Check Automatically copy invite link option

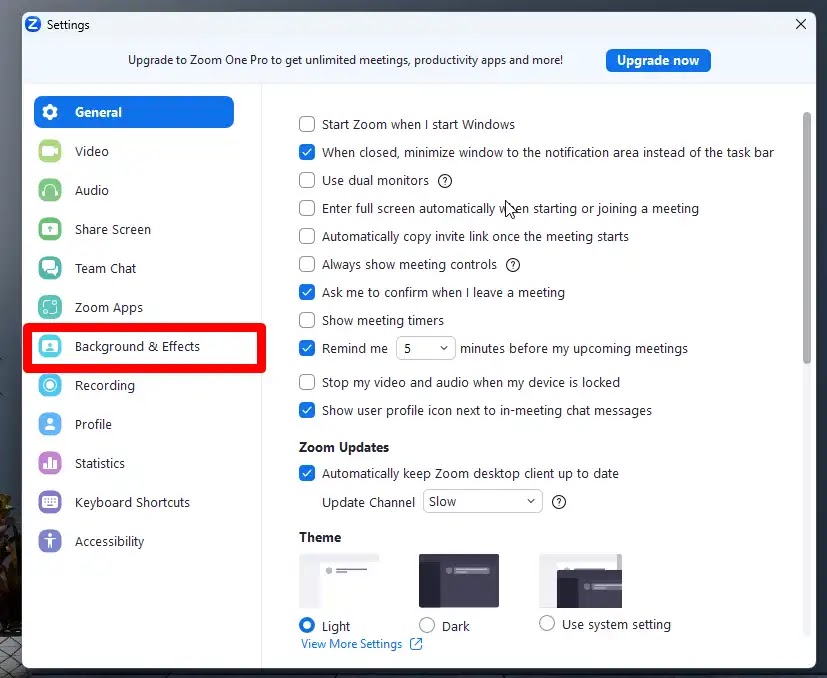pos(307,236)
